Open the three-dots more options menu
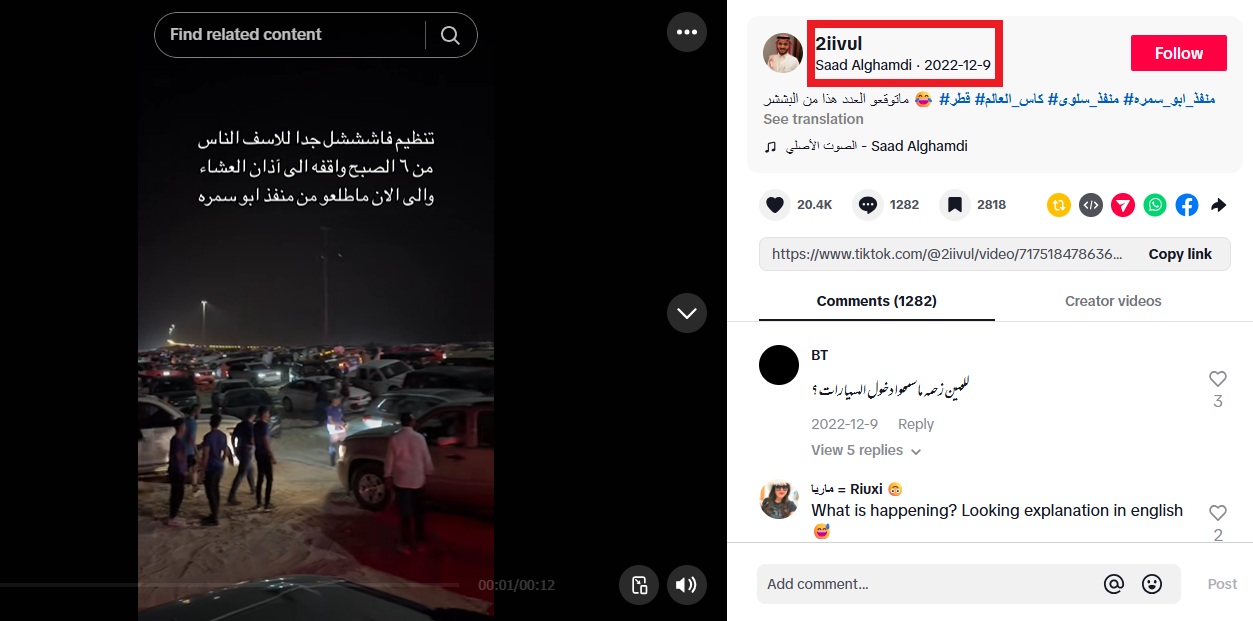 686,32
